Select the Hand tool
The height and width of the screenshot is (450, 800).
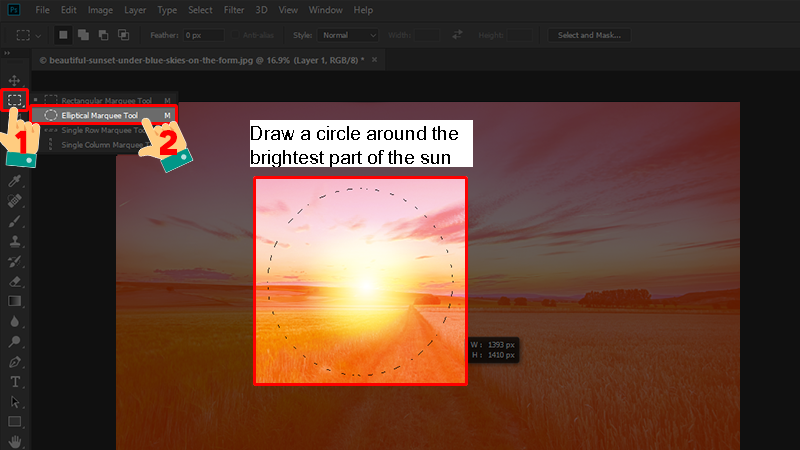click(x=14, y=441)
